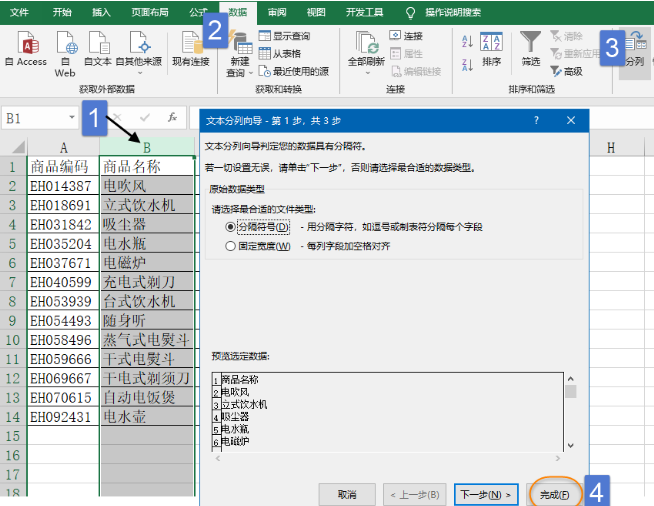This screenshot has height=506, width=654.
Task: Open the 自其他来源 data source menu
Action: (139, 52)
